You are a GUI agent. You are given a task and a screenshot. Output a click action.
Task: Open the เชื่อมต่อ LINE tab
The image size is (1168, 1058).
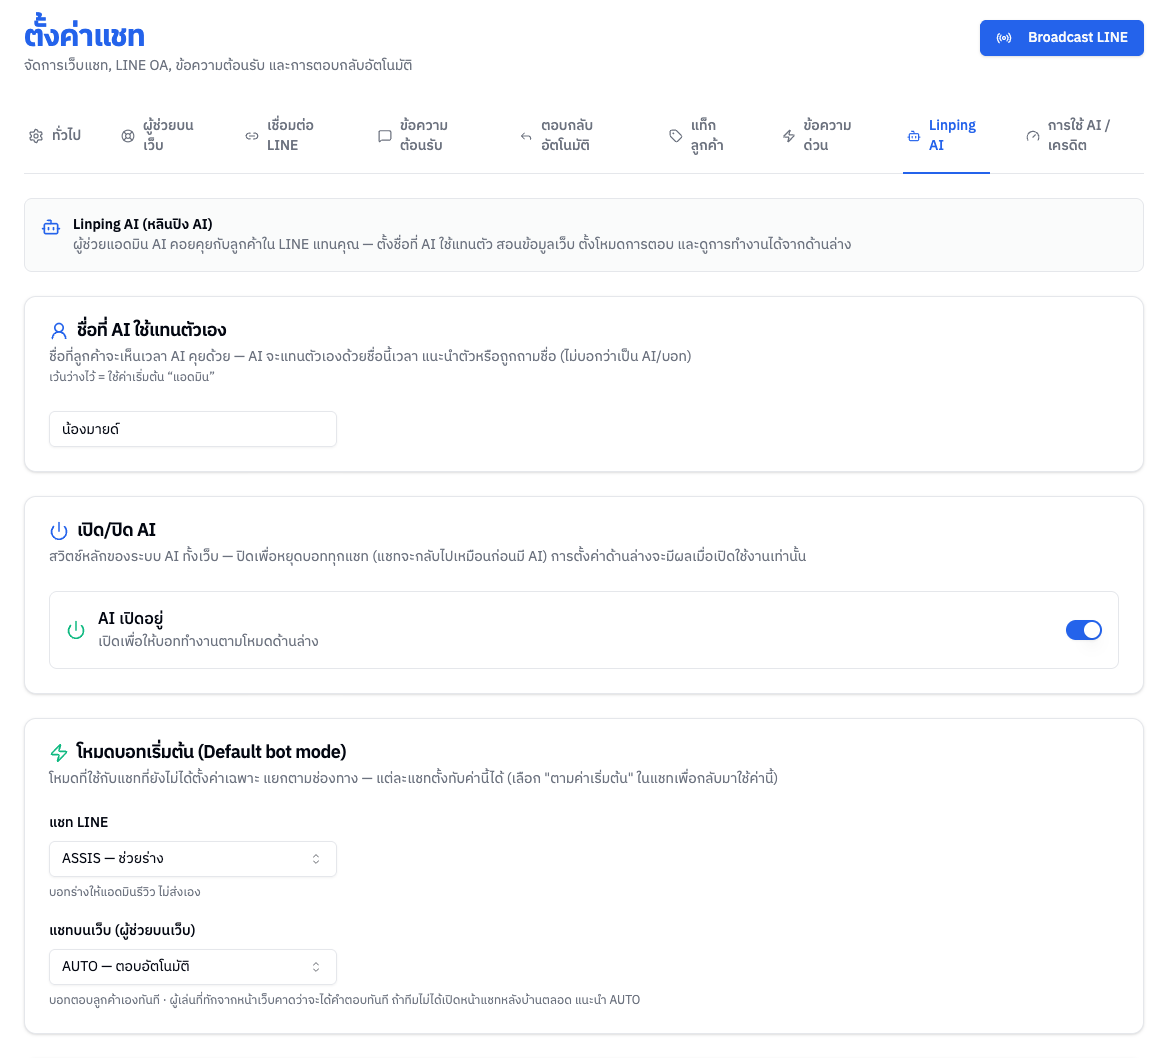click(x=279, y=136)
